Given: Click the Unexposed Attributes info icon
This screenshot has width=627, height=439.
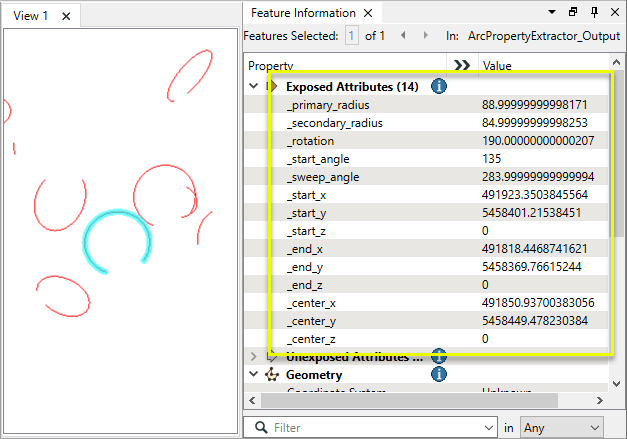Looking at the screenshot, I should tap(438, 356).
